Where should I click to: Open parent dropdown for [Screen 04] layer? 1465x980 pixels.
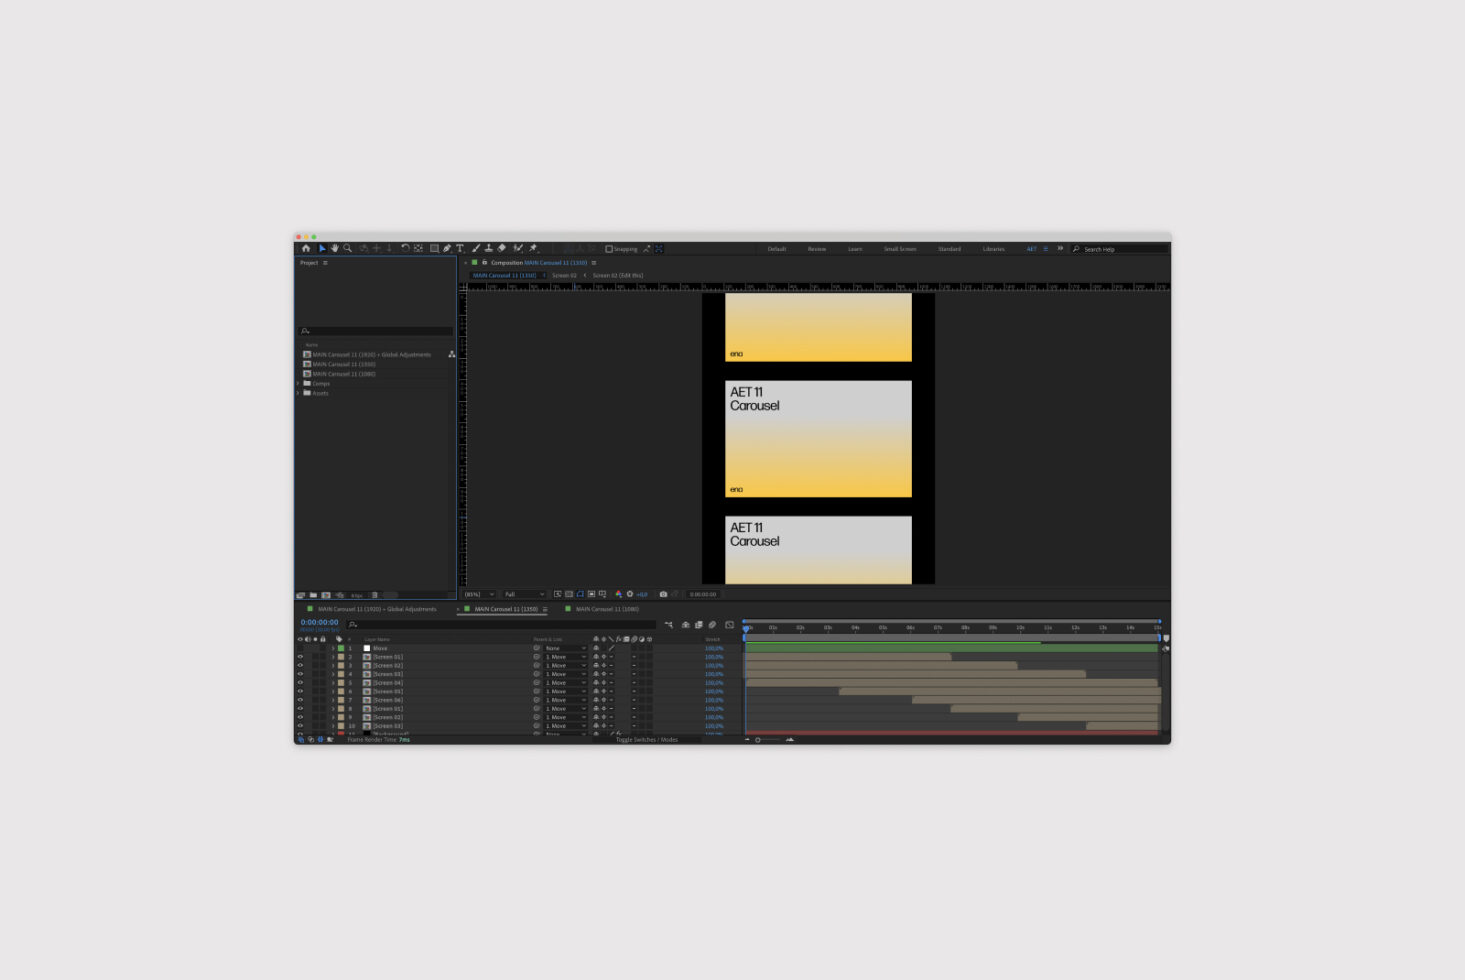coord(565,683)
